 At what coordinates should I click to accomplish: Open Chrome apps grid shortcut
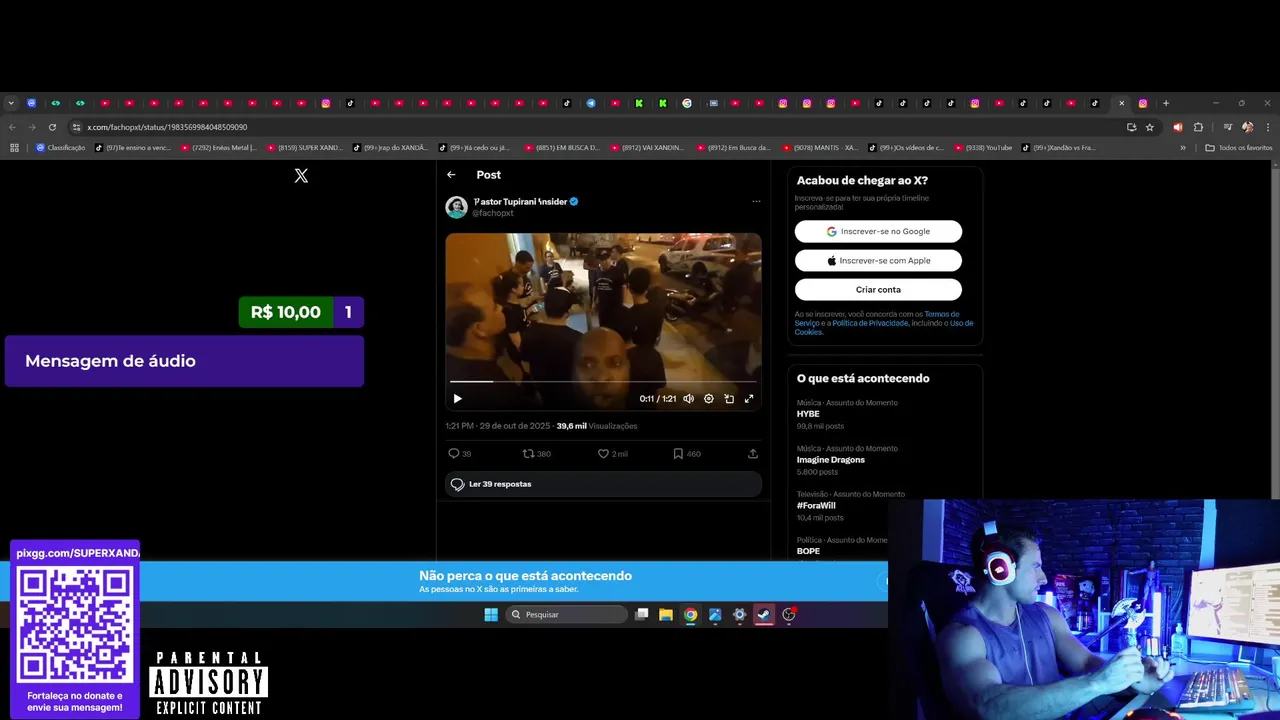[x=14, y=148]
